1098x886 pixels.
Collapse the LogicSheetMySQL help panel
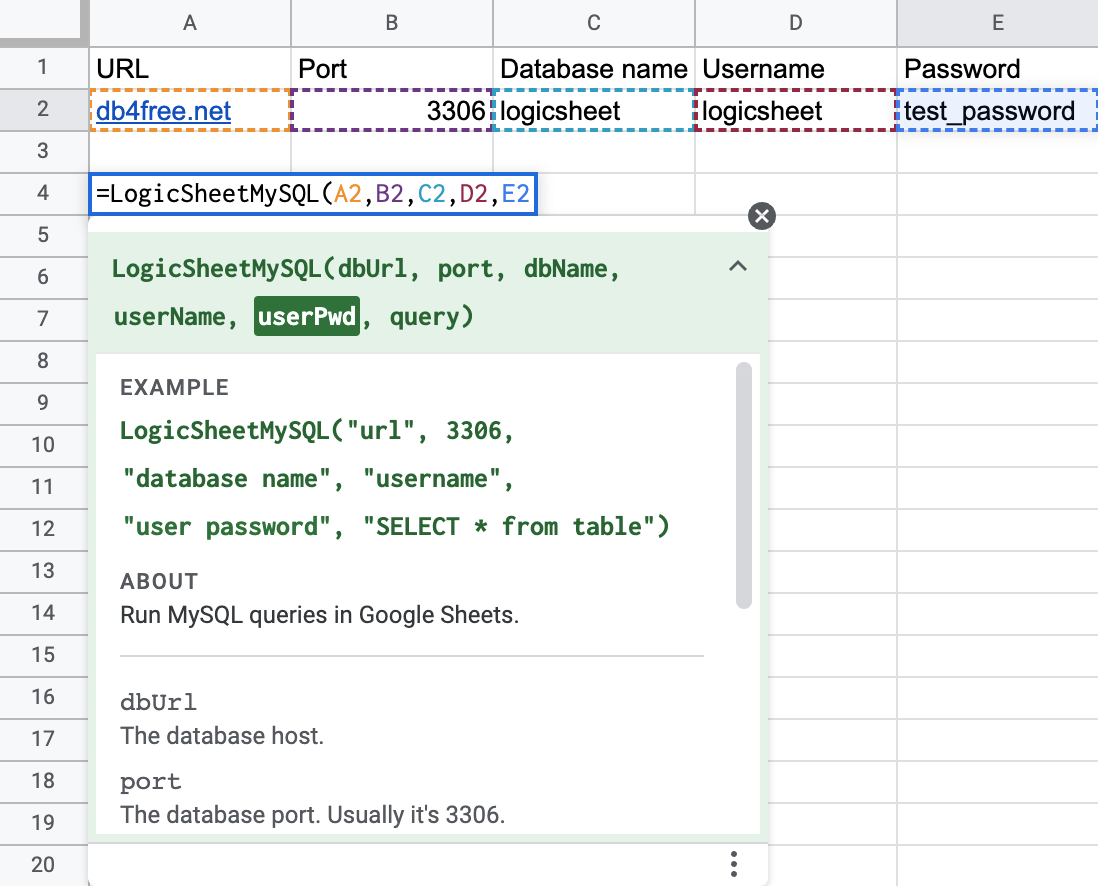[x=738, y=267]
